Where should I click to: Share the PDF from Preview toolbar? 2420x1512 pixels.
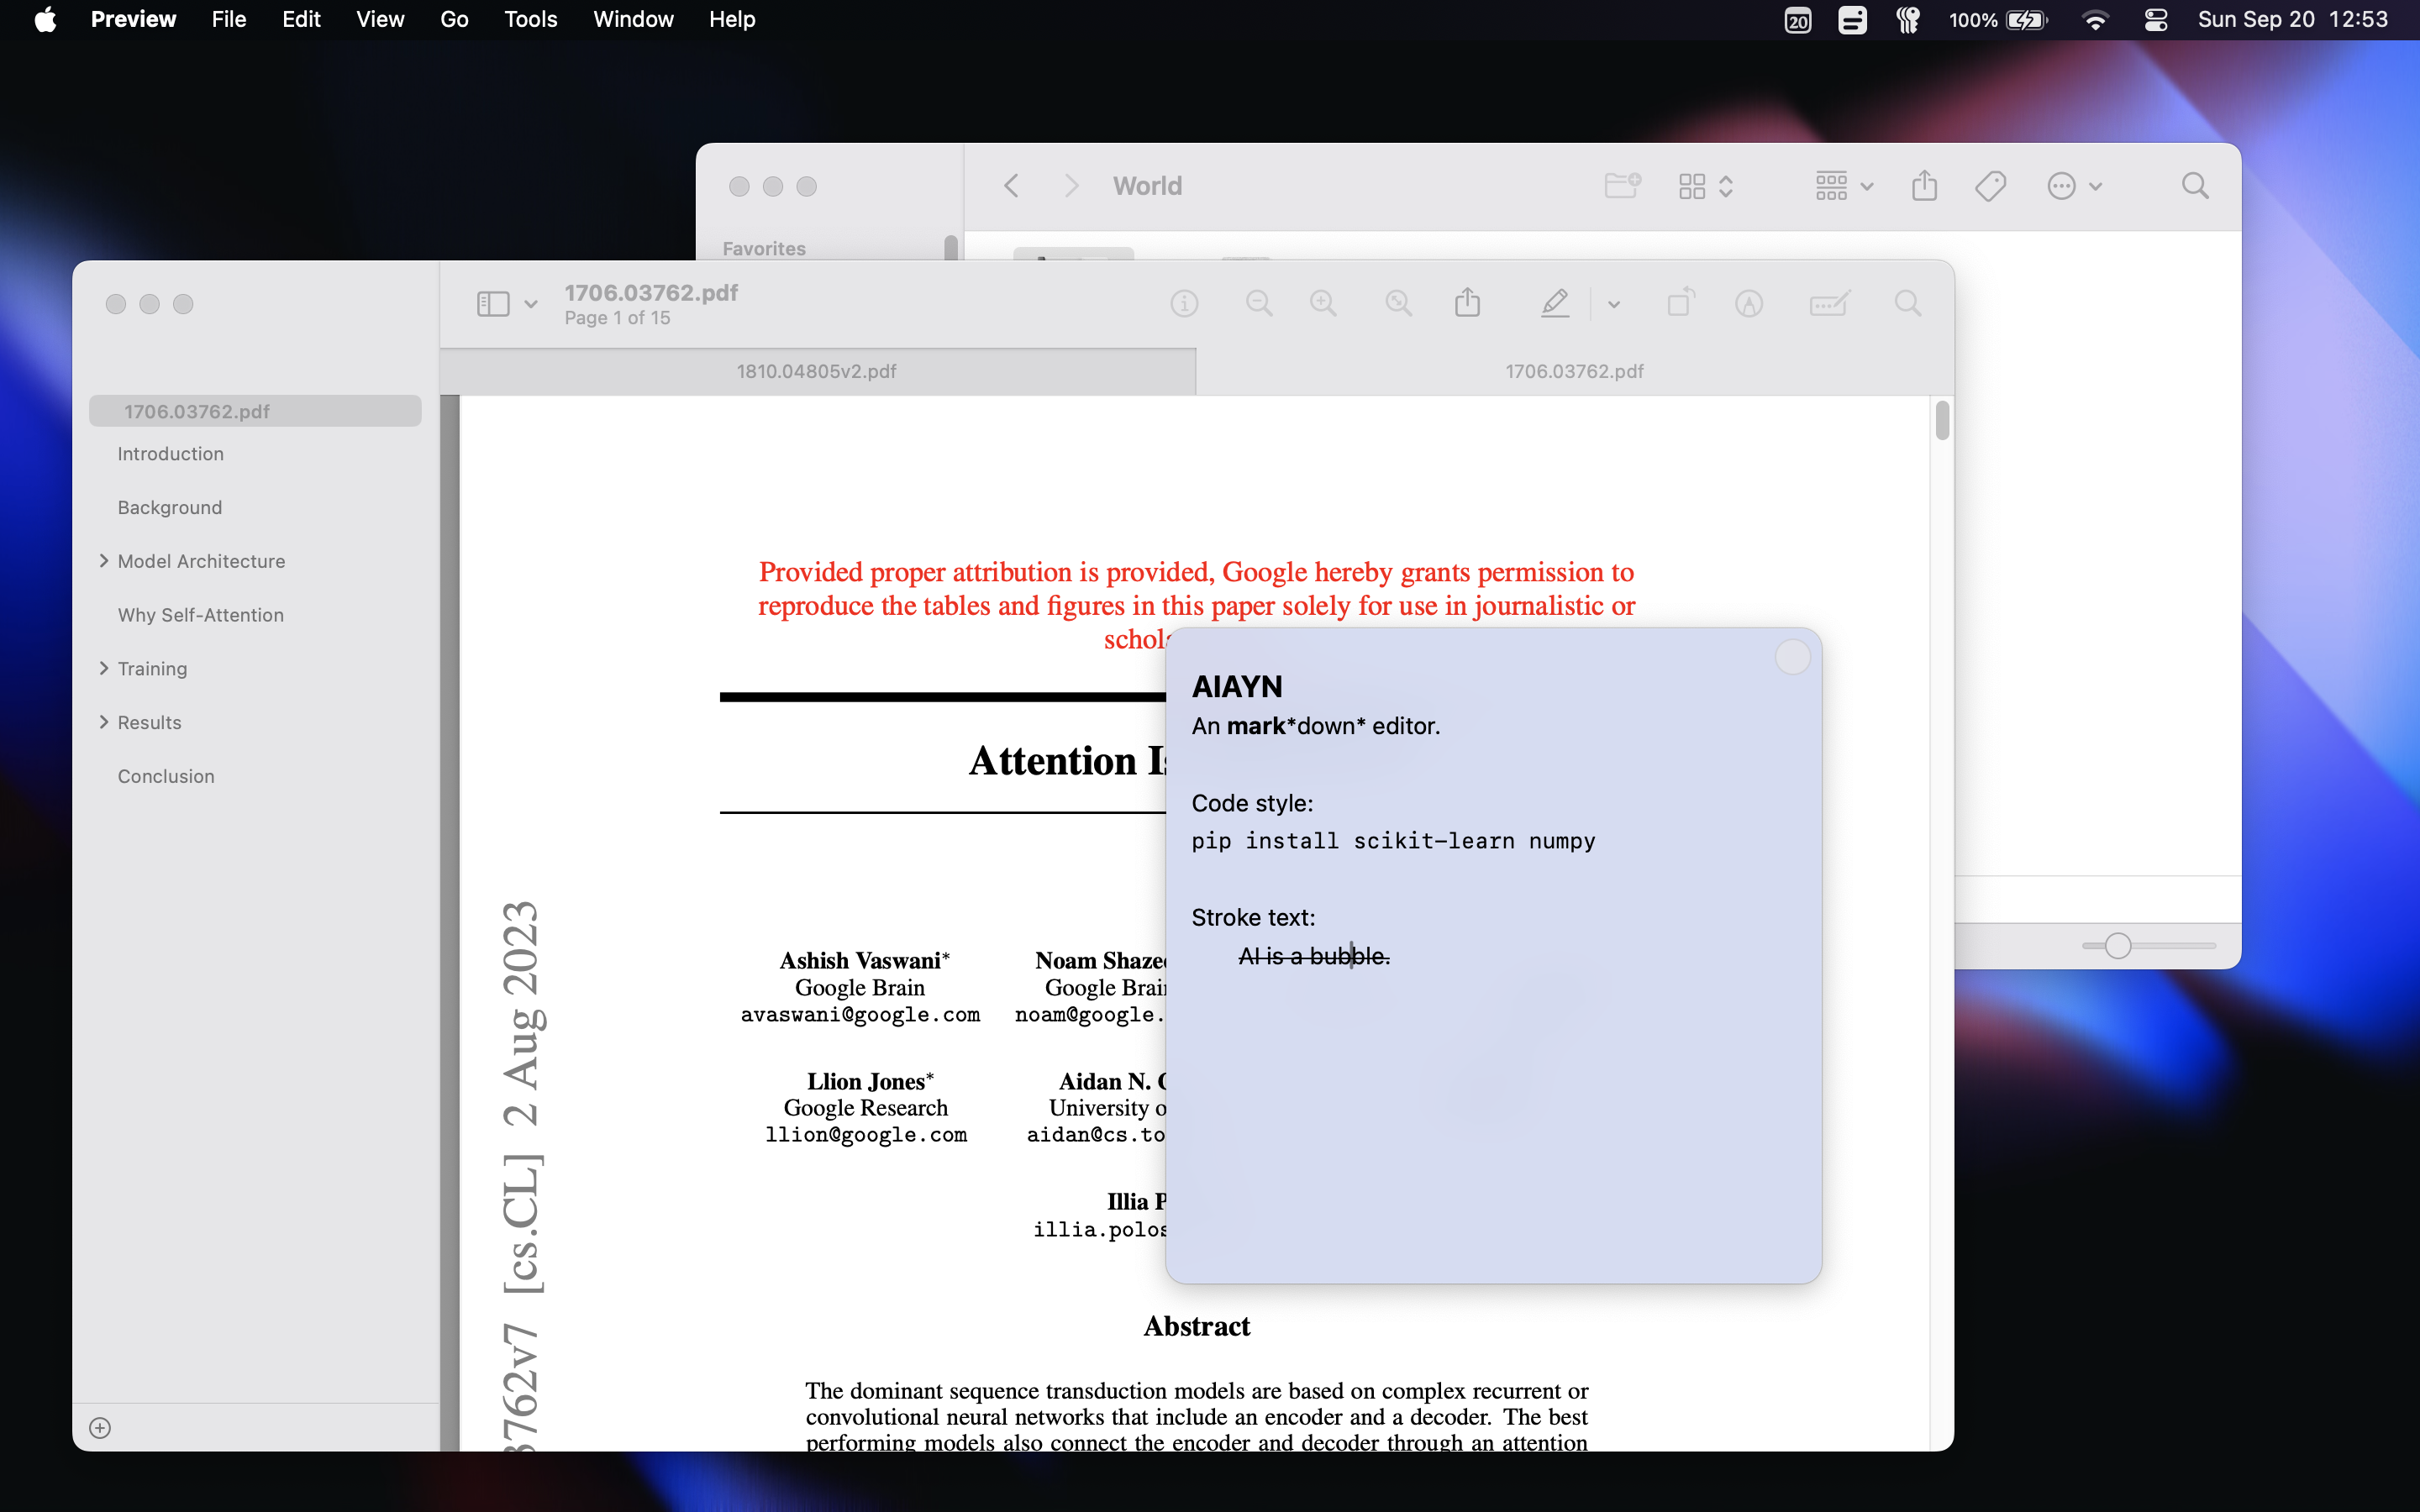[x=1467, y=302]
